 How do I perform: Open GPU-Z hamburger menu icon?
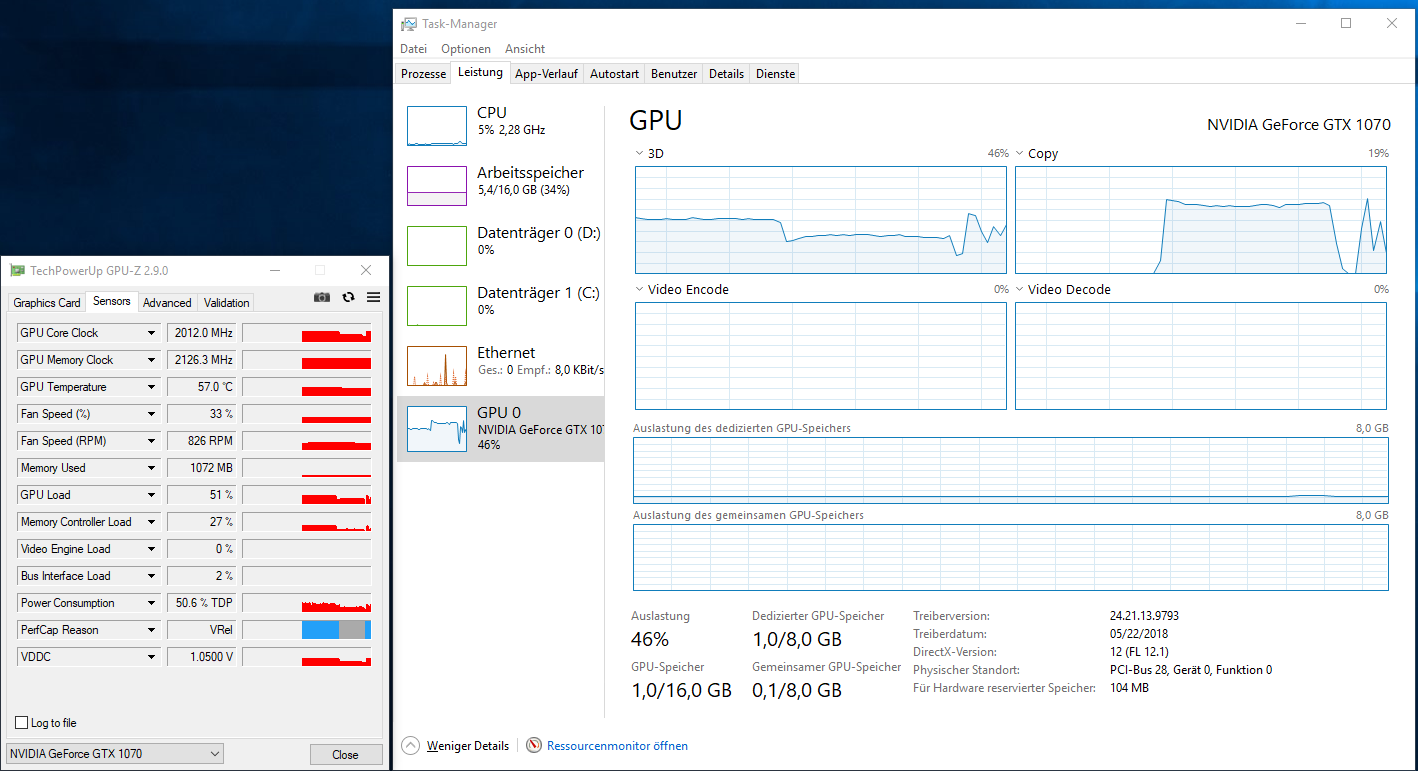[373, 297]
